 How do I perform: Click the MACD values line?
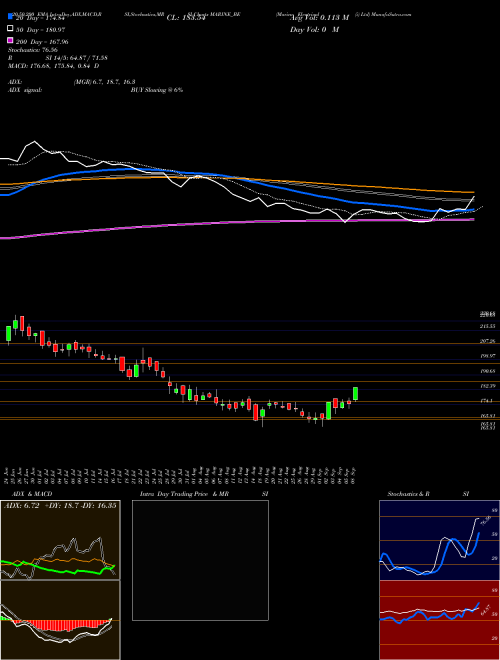[x=54, y=66]
